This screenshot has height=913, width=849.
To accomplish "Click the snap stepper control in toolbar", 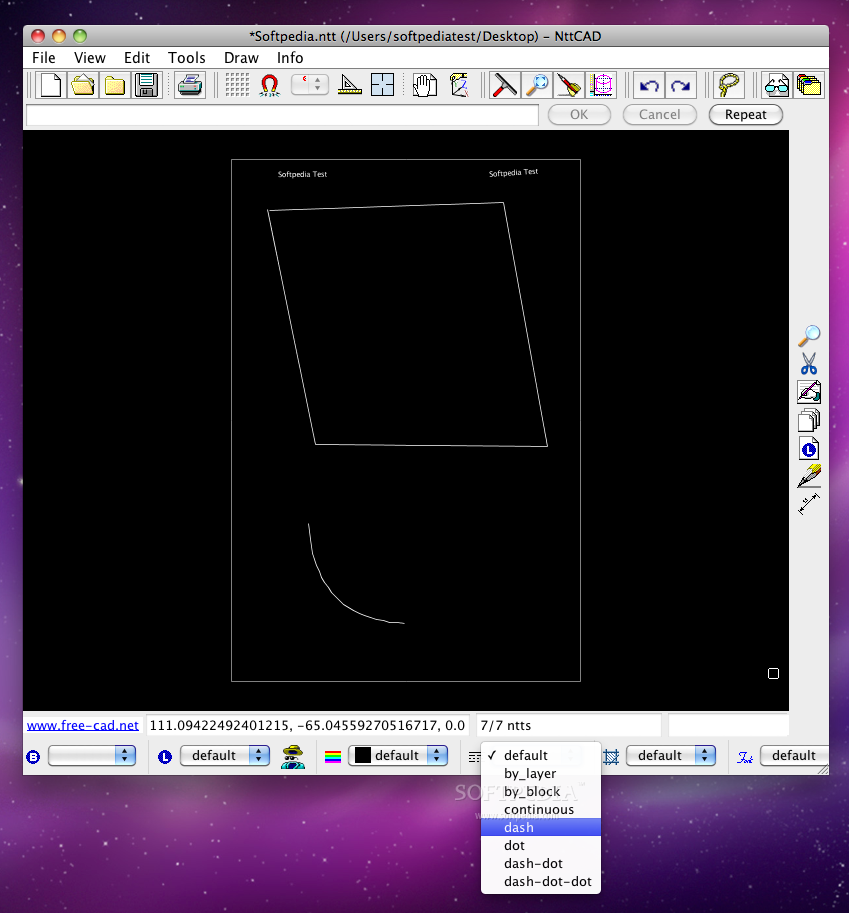I will (x=310, y=85).
